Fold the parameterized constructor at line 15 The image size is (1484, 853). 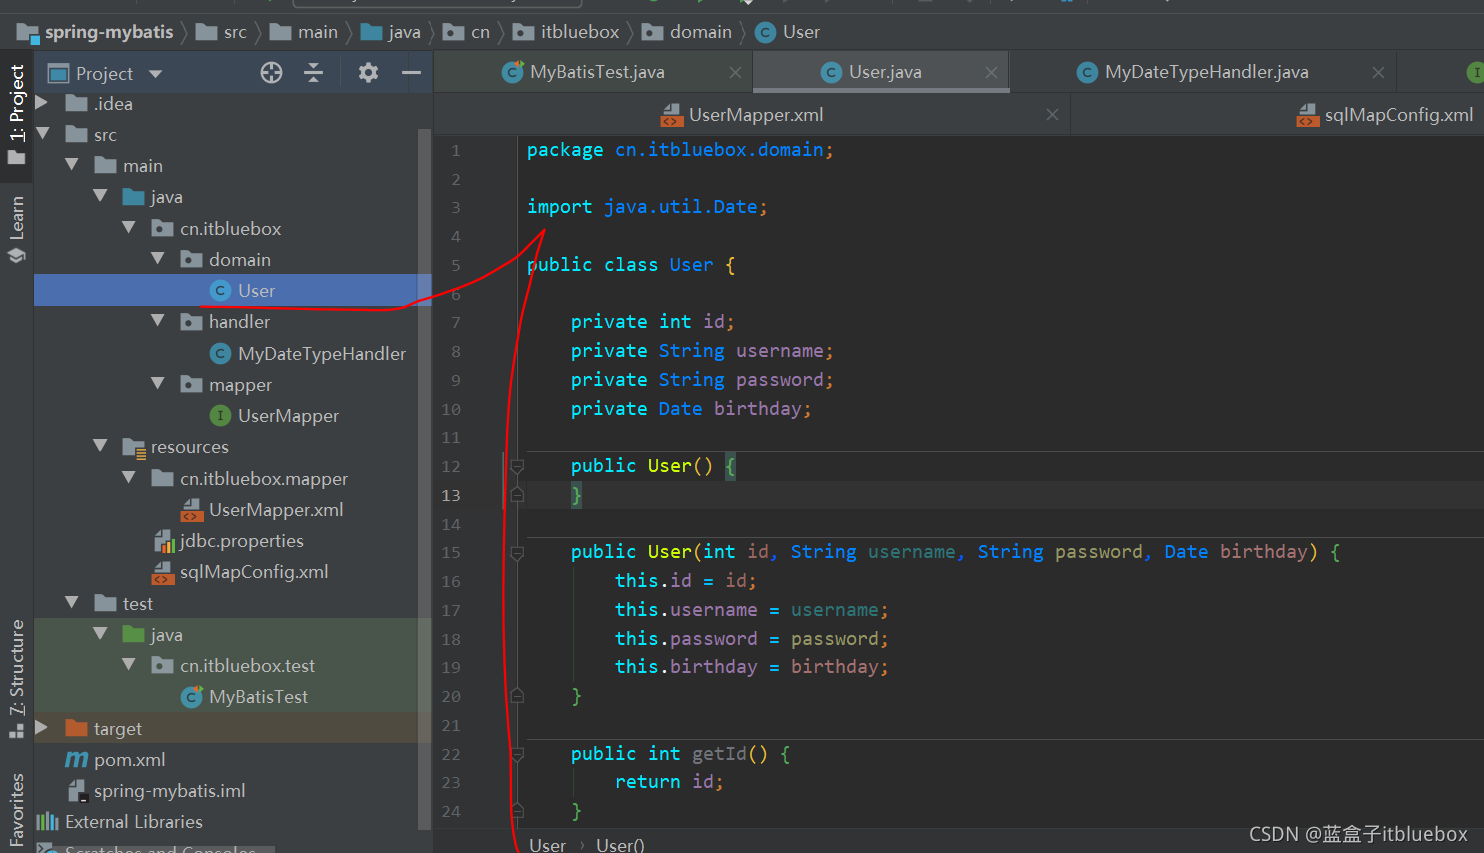coord(517,552)
